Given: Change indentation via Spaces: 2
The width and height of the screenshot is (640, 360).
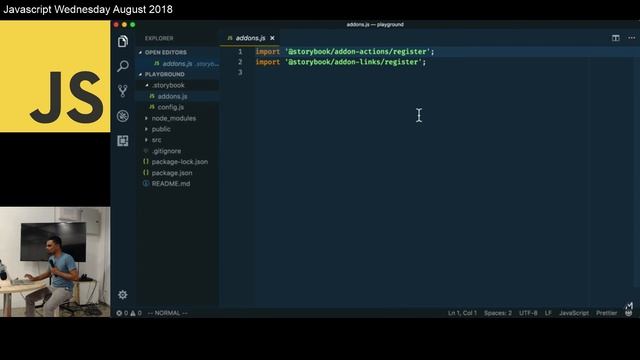Looking at the screenshot, I should click(x=498, y=313).
